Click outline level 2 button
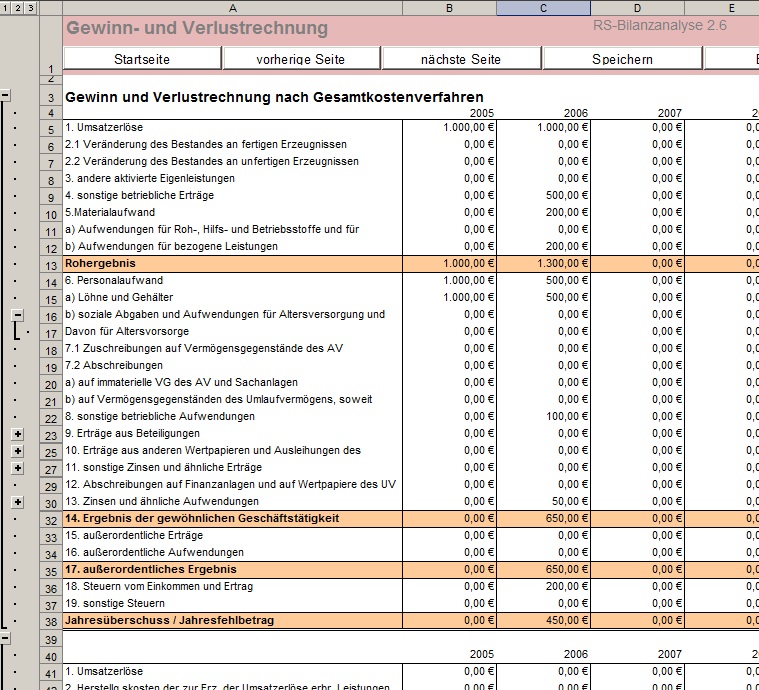Viewport: 759px width, 690px height. (x=18, y=8)
